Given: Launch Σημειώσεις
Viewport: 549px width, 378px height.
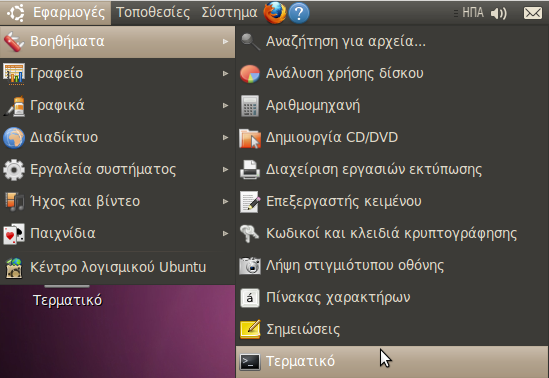Looking at the screenshot, I should click(x=392, y=330).
